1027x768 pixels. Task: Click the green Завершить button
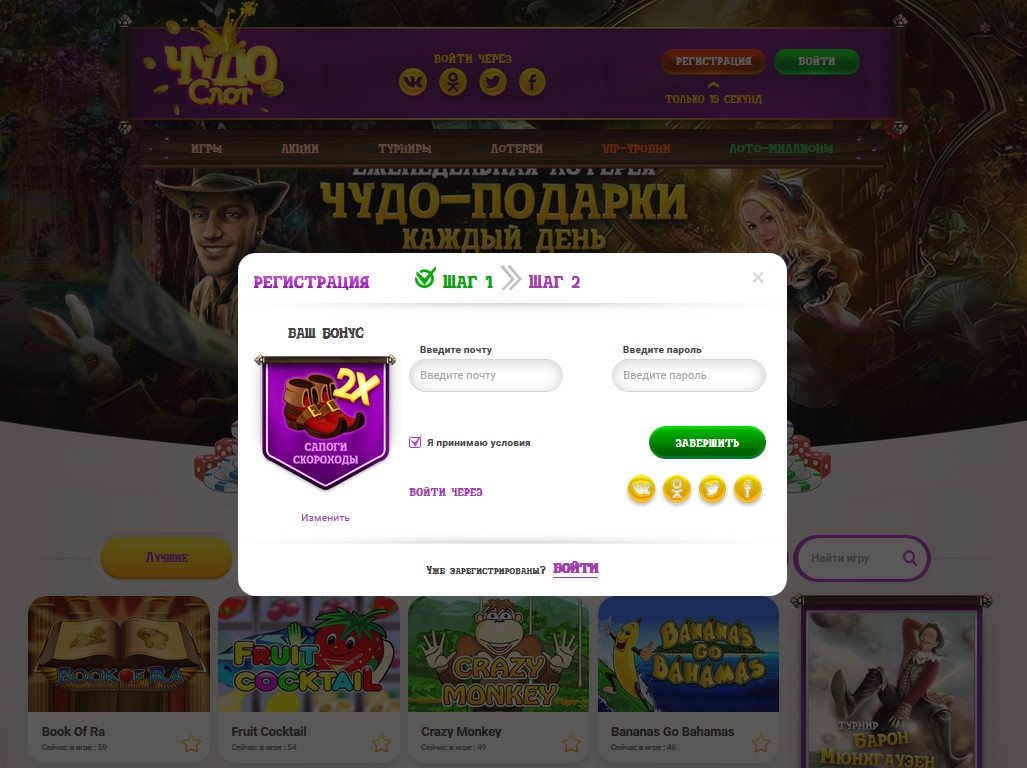pos(707,443)
